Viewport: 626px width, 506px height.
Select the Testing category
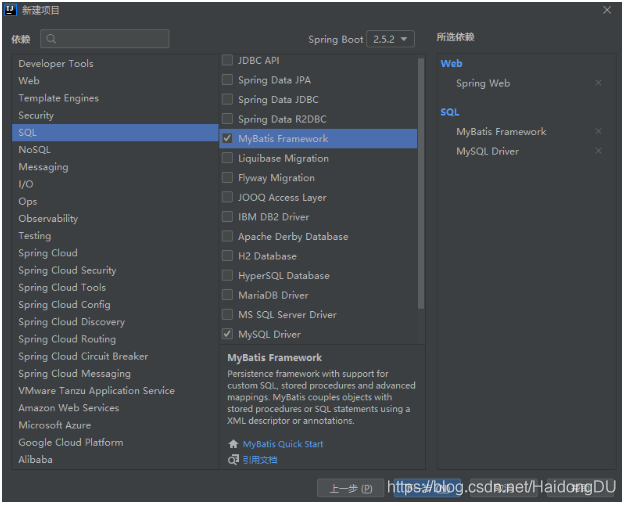tap(115, 236)
